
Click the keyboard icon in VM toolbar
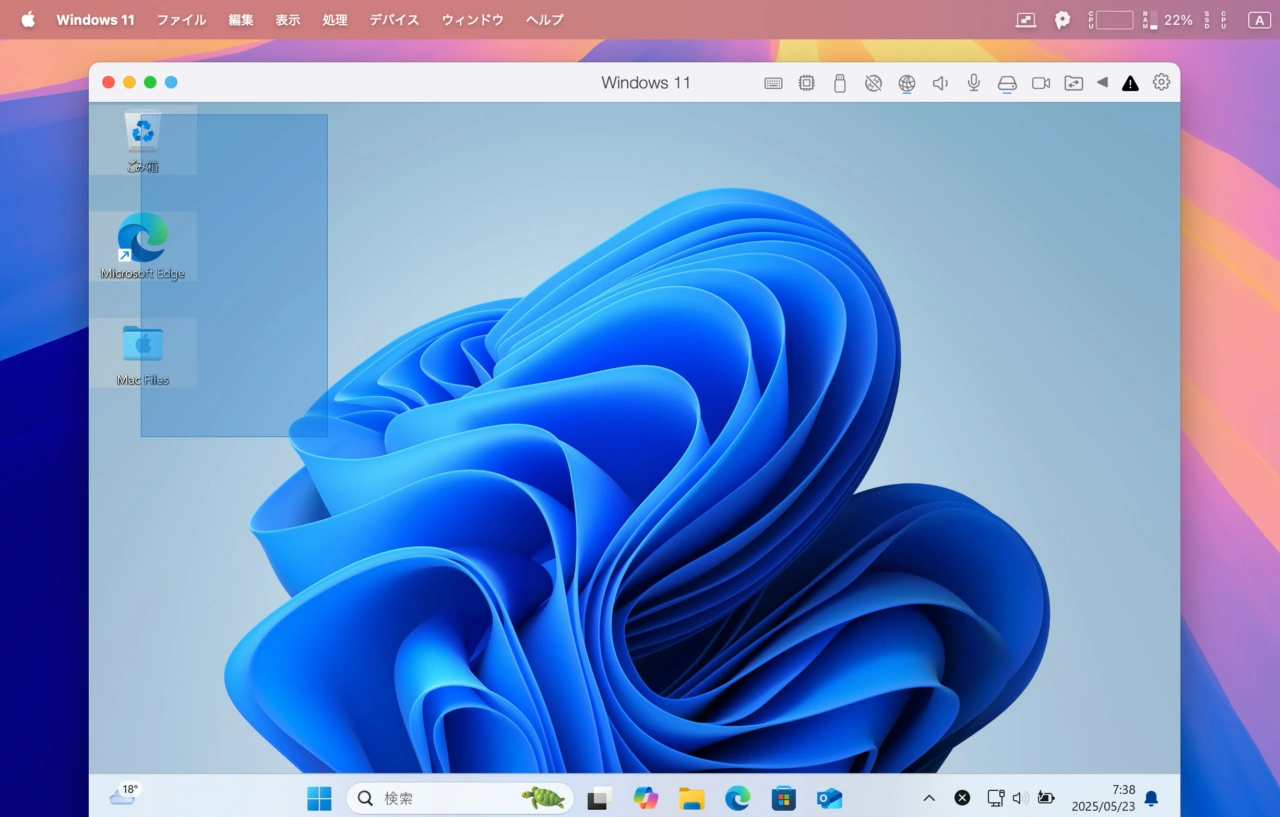773,83
